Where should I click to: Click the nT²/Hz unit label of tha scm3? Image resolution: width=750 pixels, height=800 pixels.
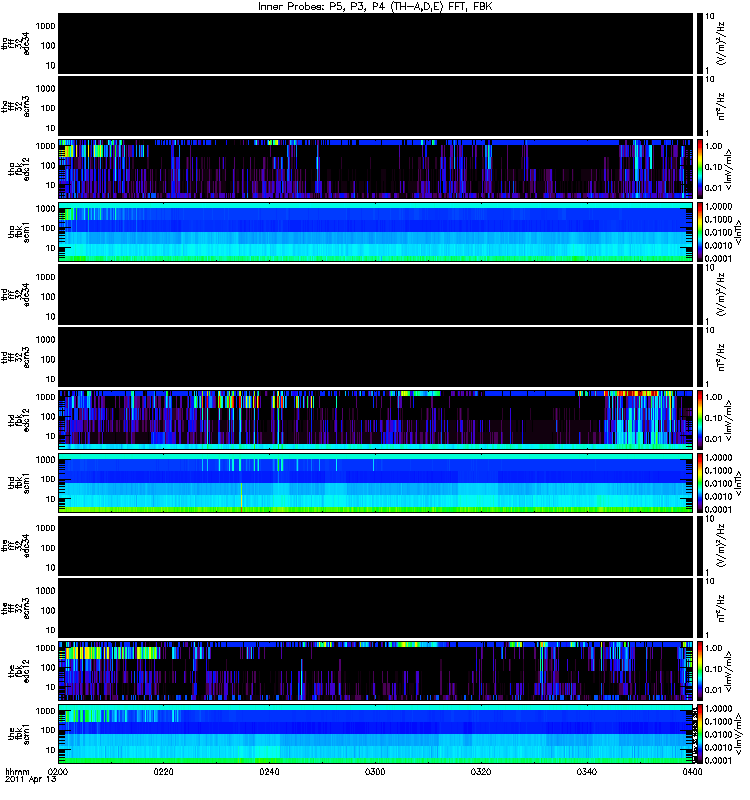pyautogui.click(x=721, y=107)
